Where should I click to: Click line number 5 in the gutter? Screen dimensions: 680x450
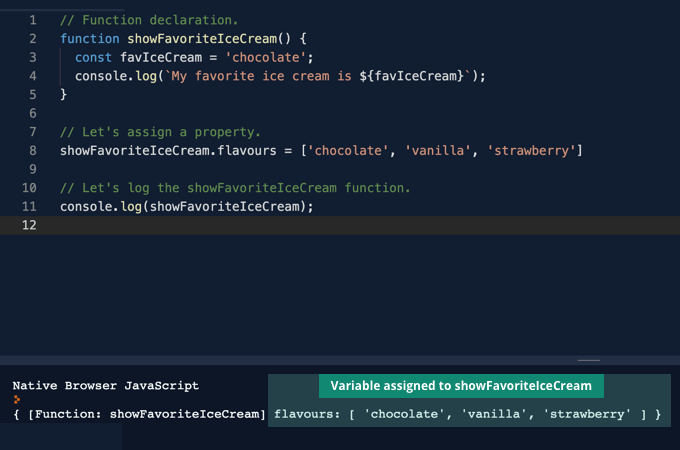pos(33,95)
